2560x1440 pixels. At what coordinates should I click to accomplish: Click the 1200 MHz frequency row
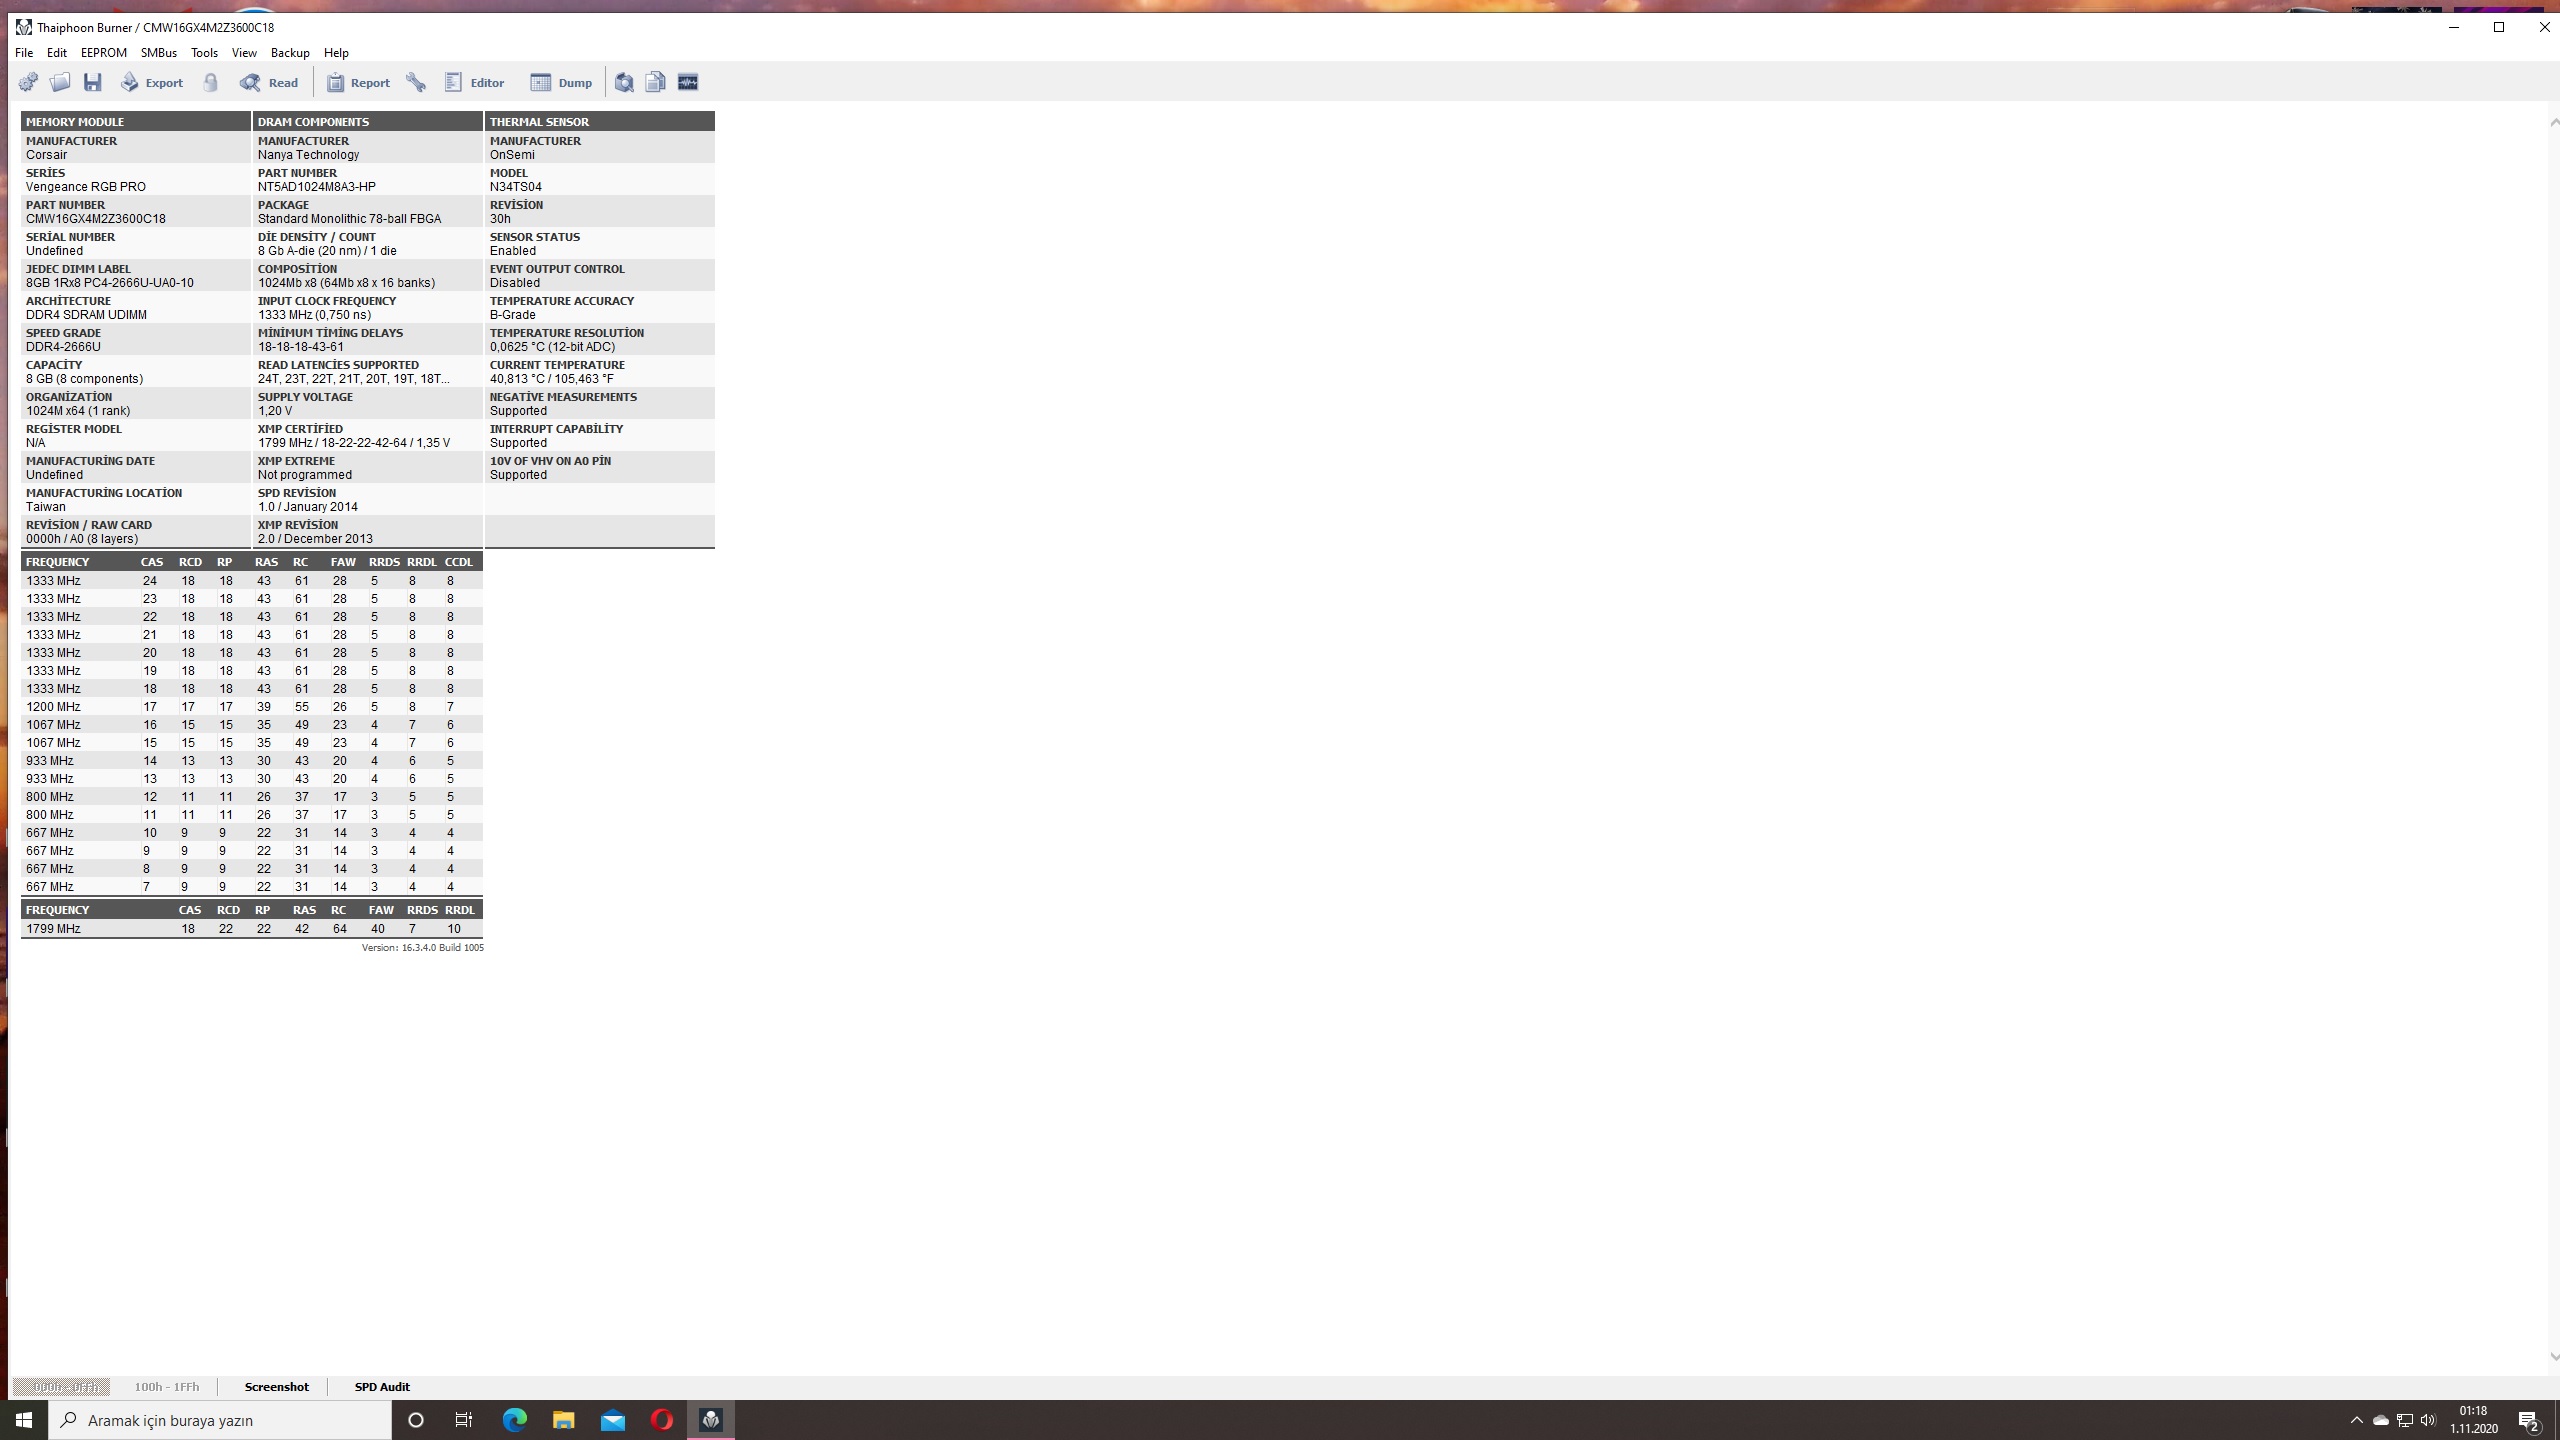252,707
